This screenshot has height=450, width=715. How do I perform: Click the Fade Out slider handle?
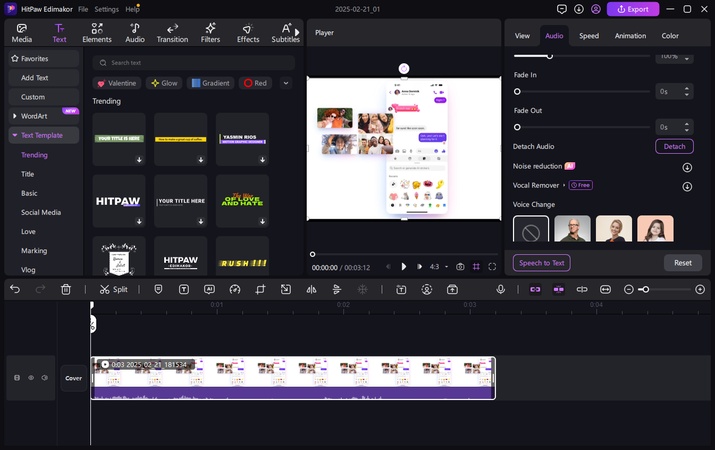point(517,127)
